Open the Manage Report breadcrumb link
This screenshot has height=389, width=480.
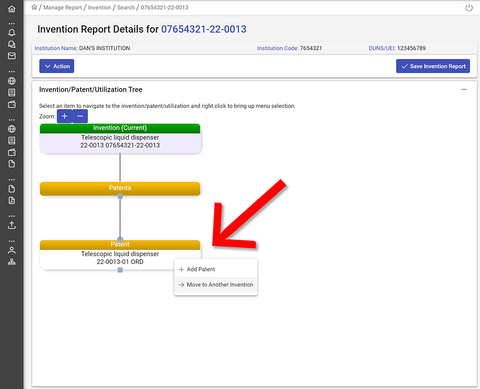62,7
